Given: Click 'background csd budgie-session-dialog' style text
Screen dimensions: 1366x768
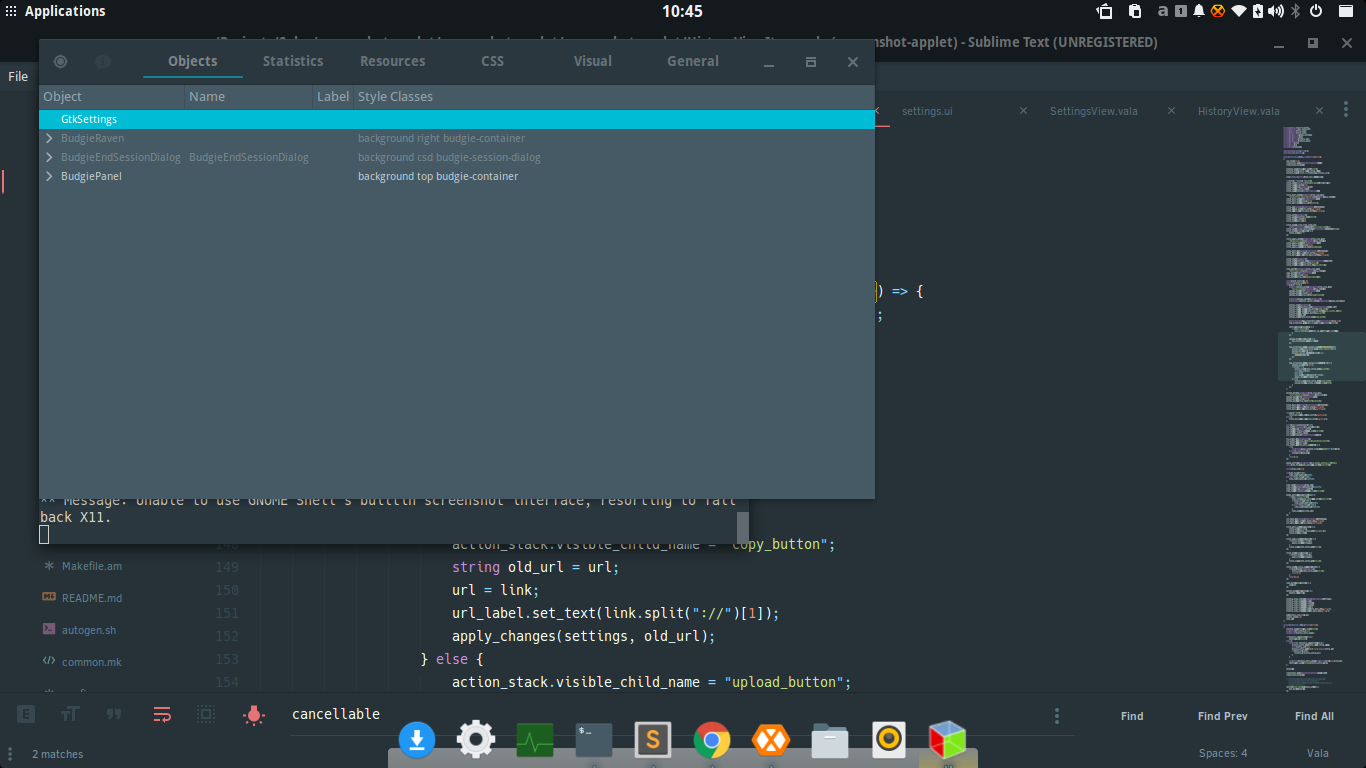Looking at the screenshot, I should tap(449, 157).
